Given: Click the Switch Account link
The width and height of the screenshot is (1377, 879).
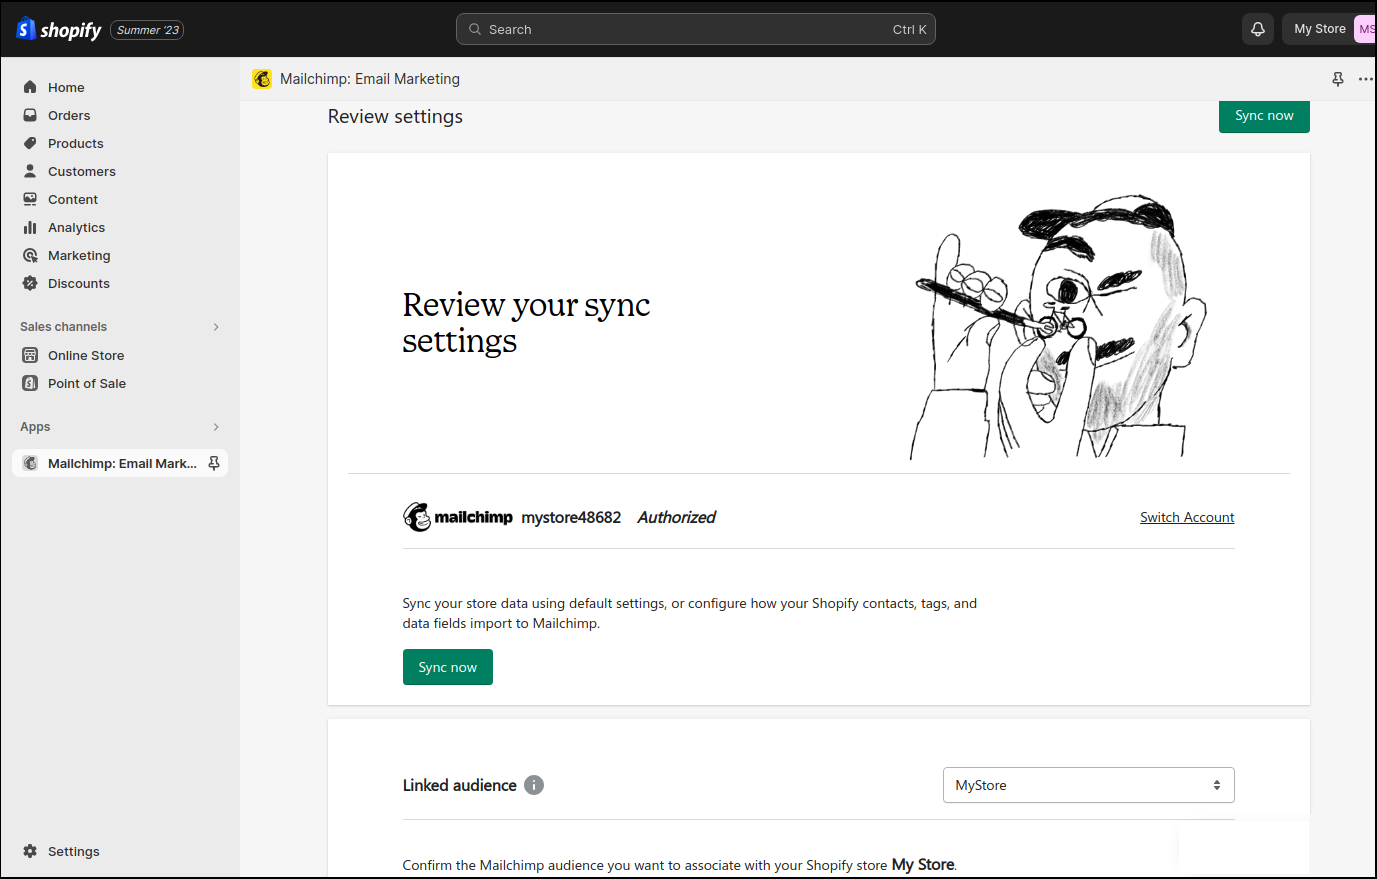Looking at the screenshot, I should (x=1187, y=517).
